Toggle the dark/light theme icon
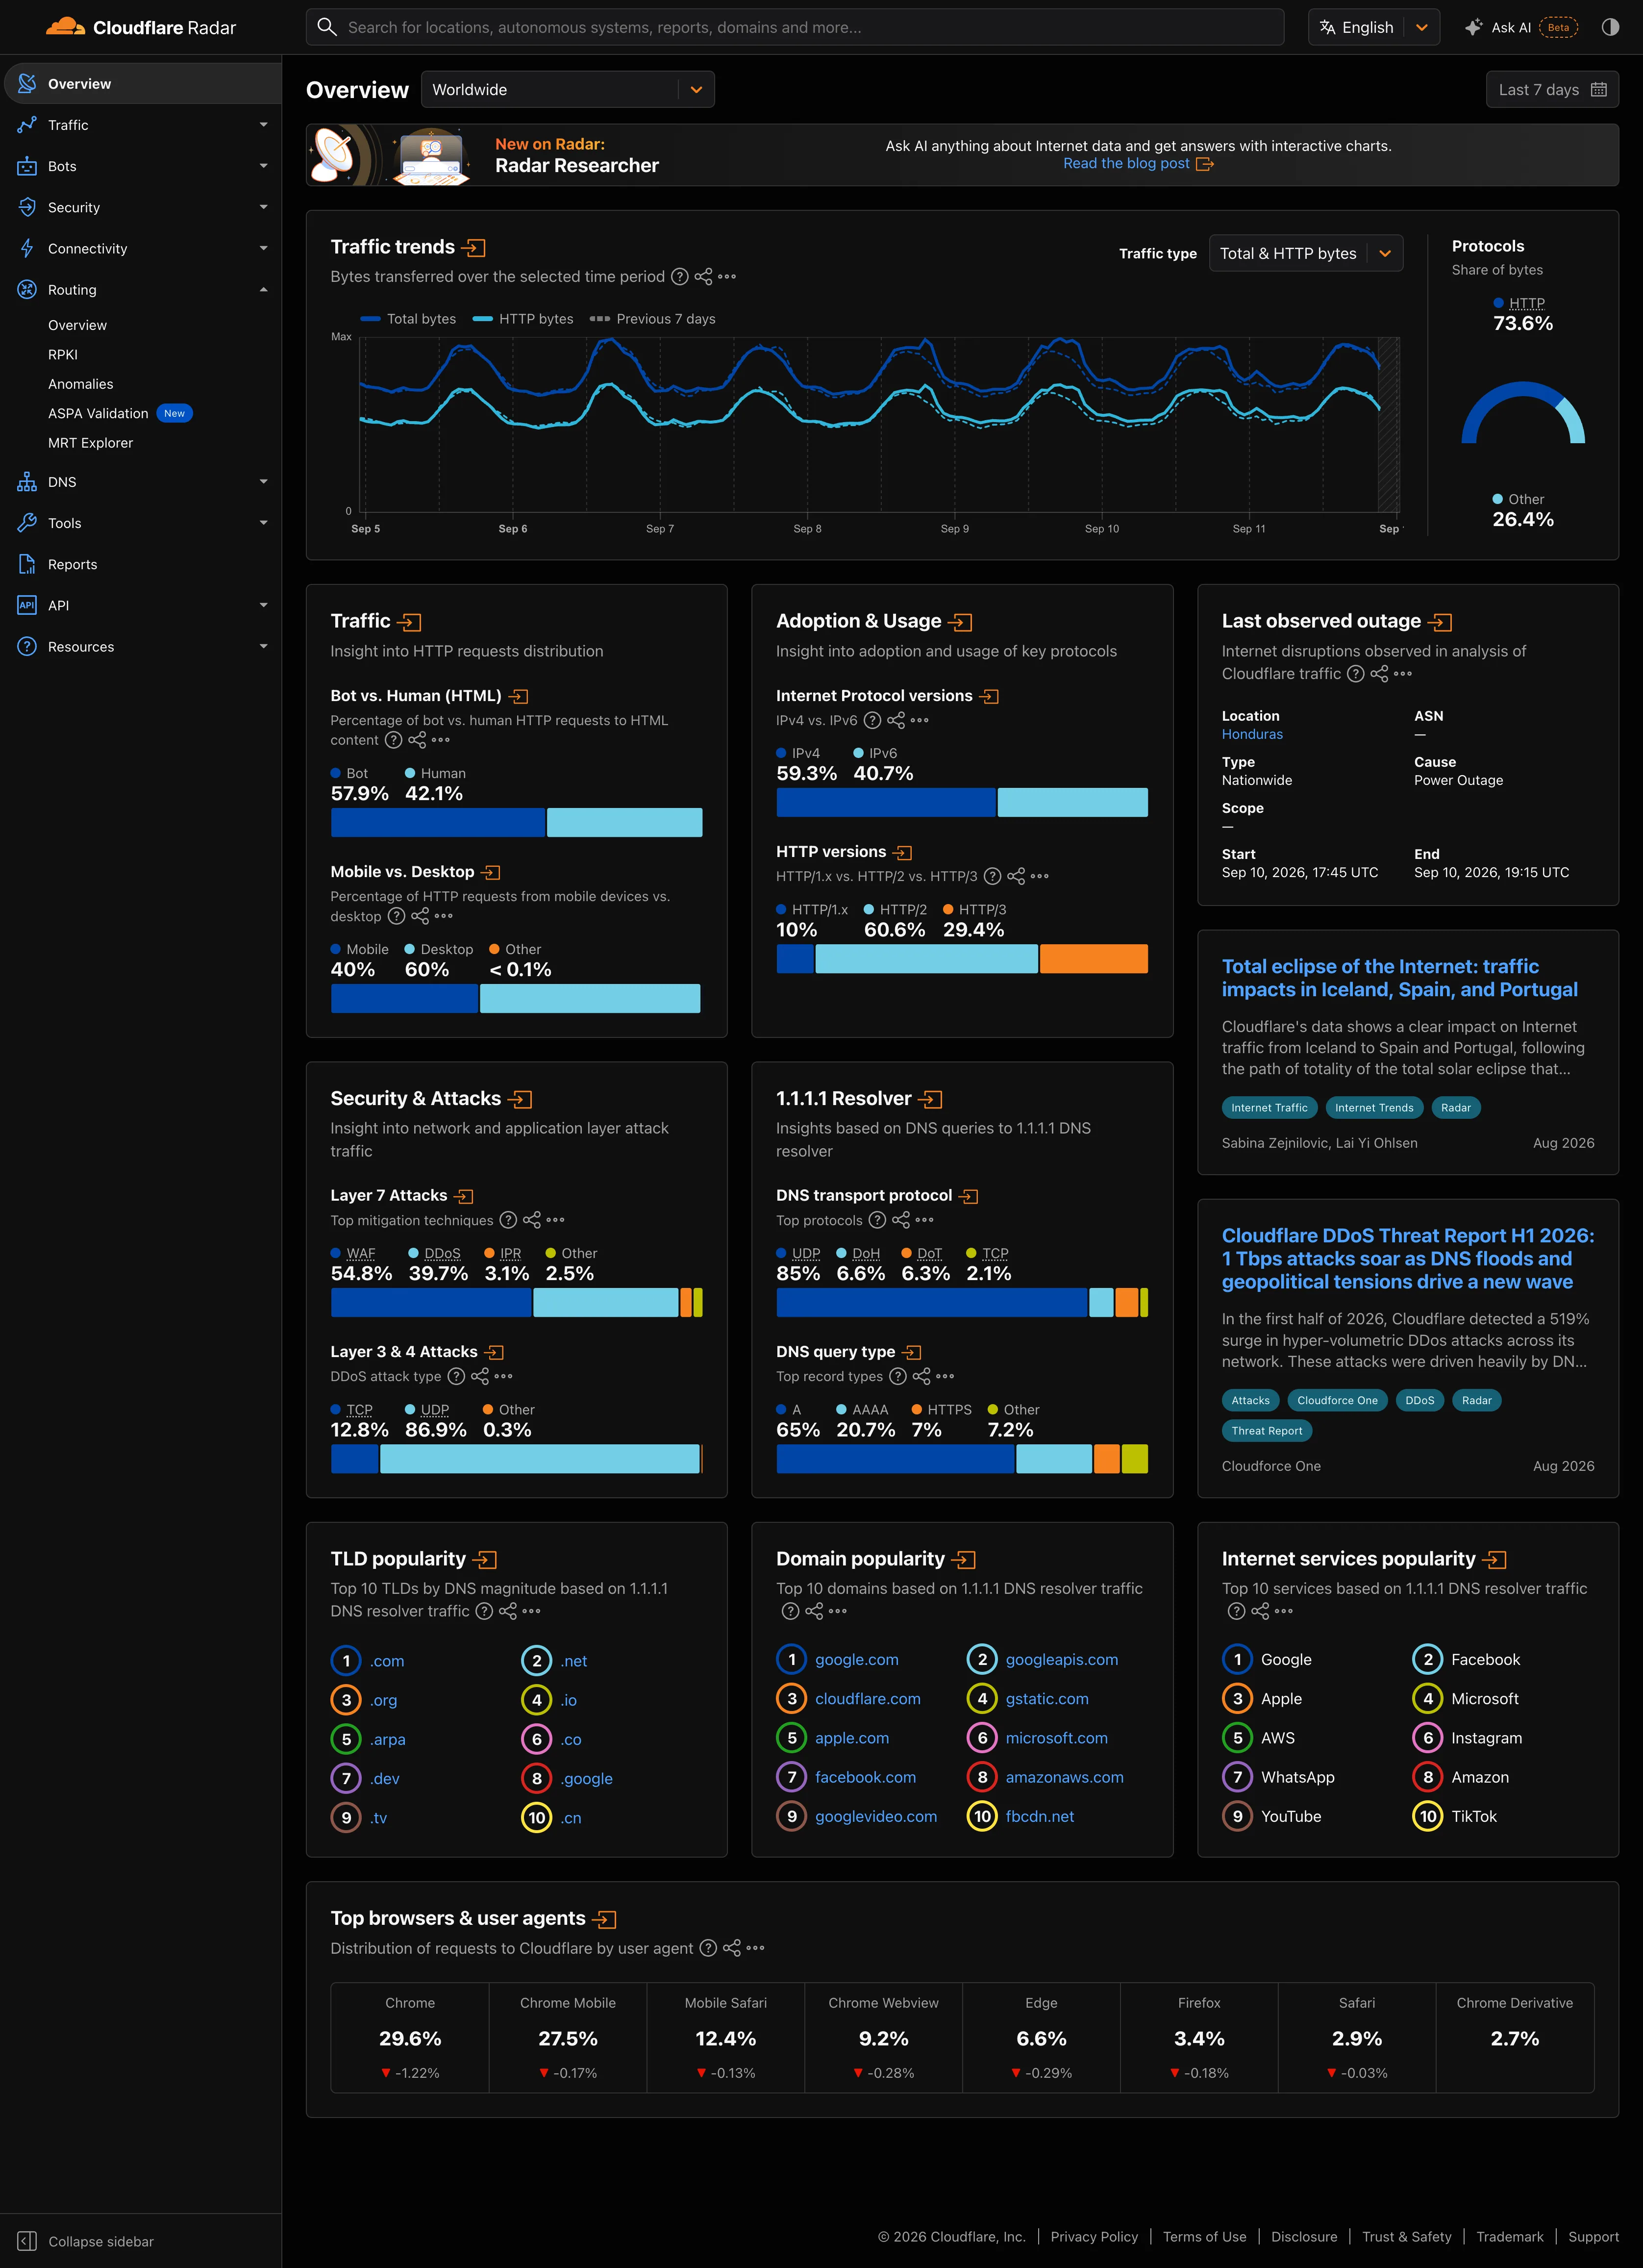This screenshot has height=2268, width=1643. 1610,27
